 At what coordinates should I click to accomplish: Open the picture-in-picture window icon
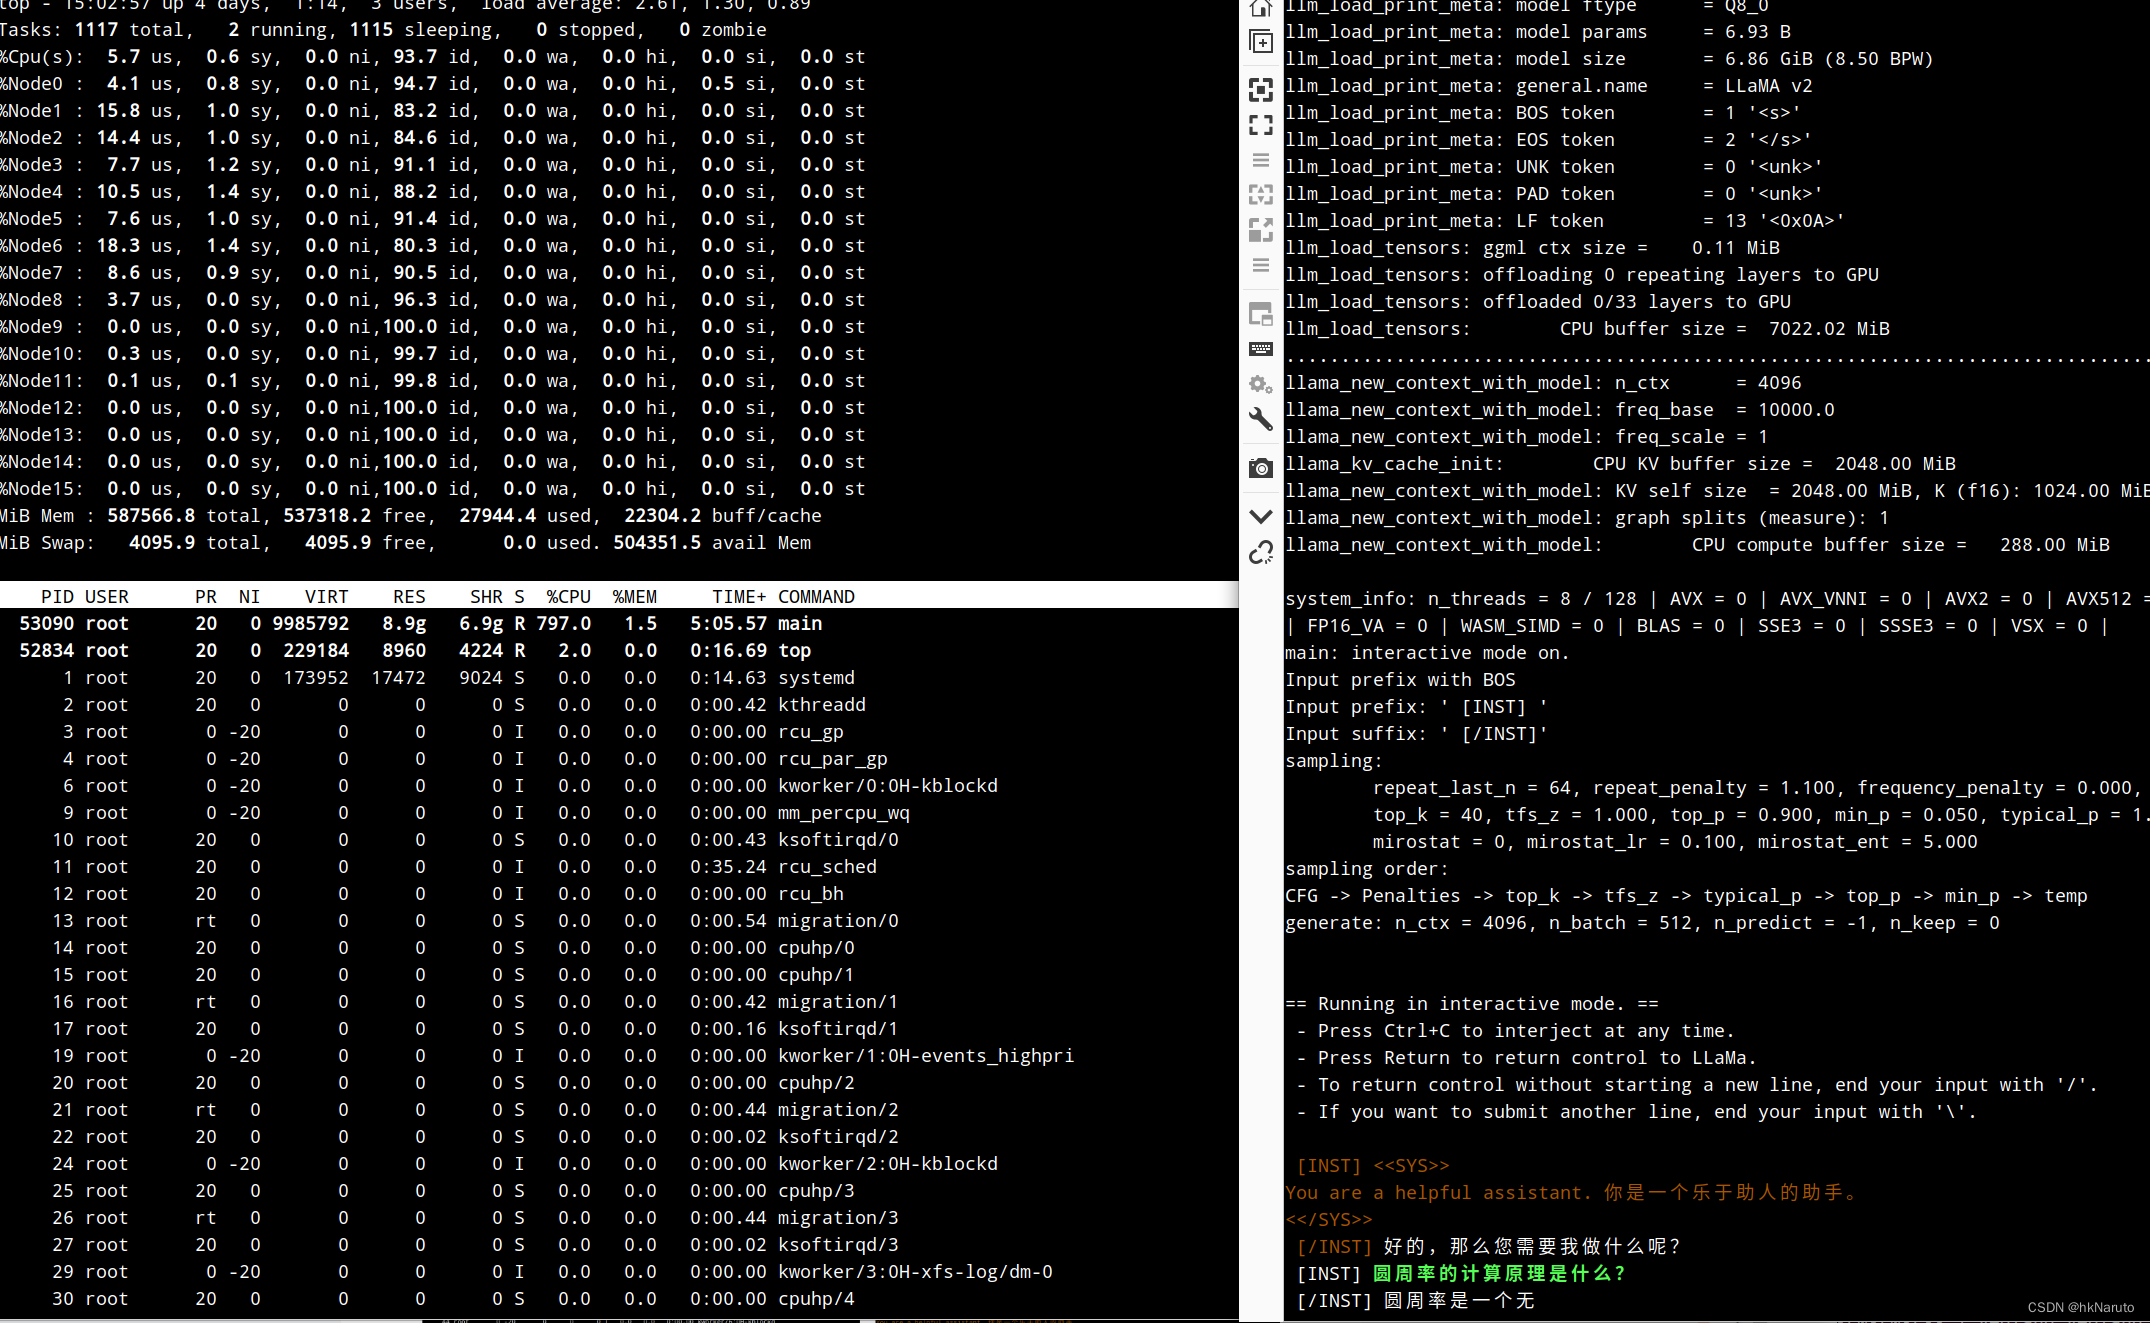(x=1261, y=314)
